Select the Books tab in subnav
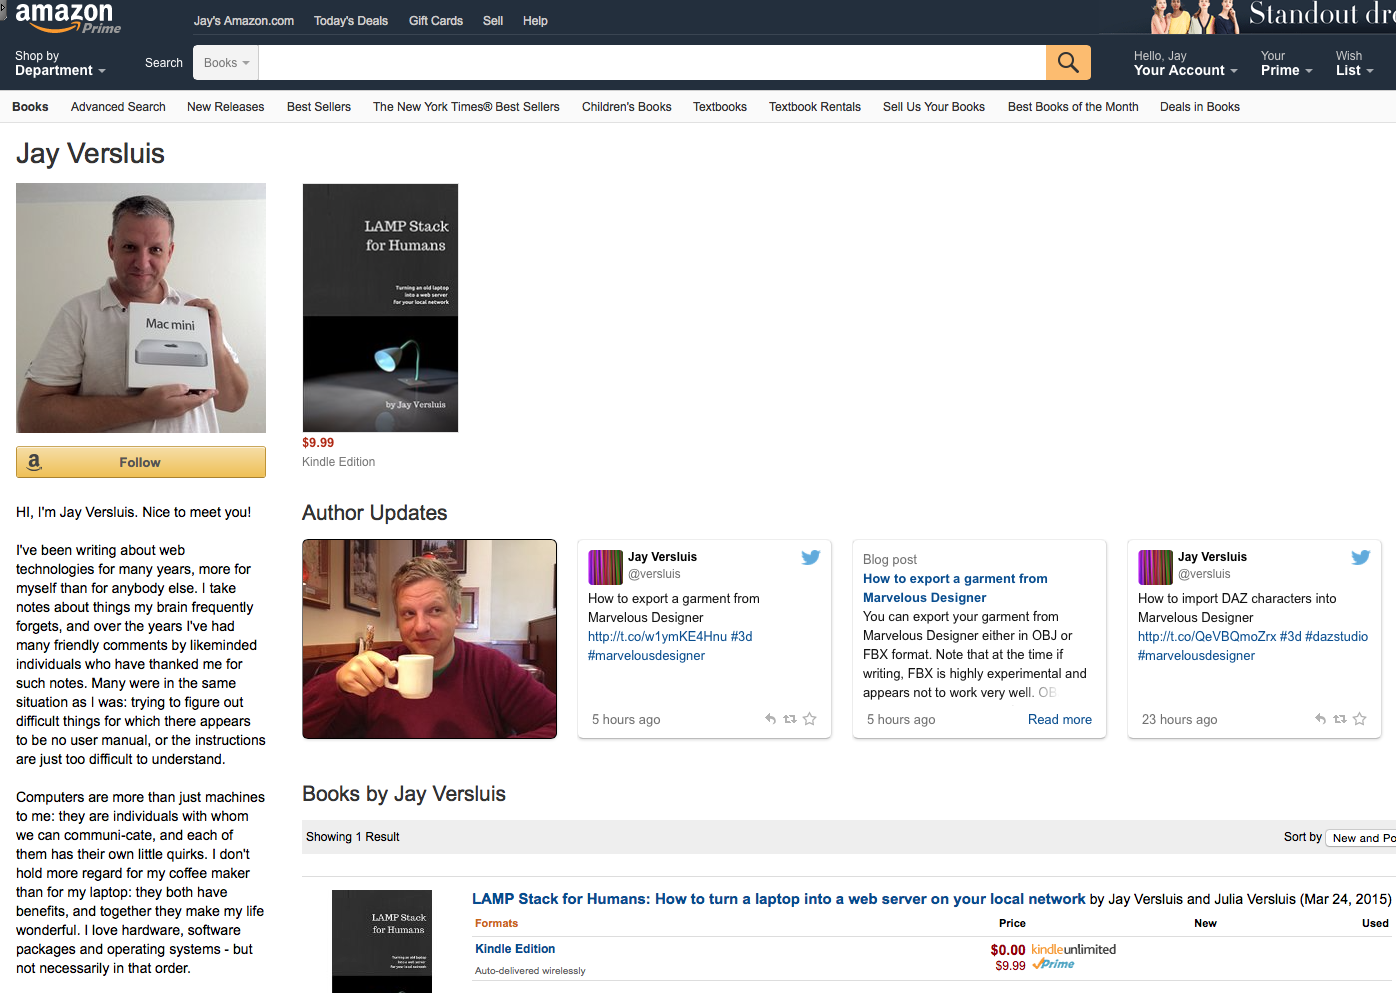This screenshot has height=993, width=1396. click(x=30, y=107)
